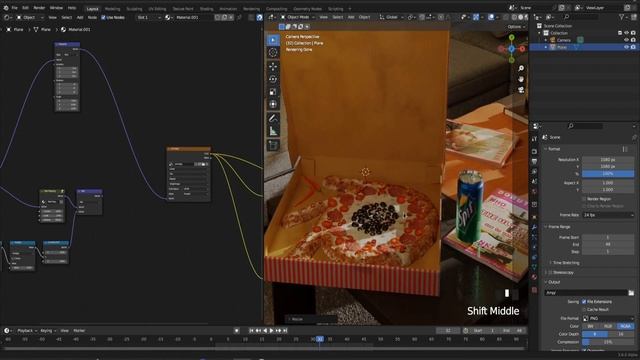Click the outliner filter funnel icon
This screenshot has width=640, height=360.
click(621, 17)
